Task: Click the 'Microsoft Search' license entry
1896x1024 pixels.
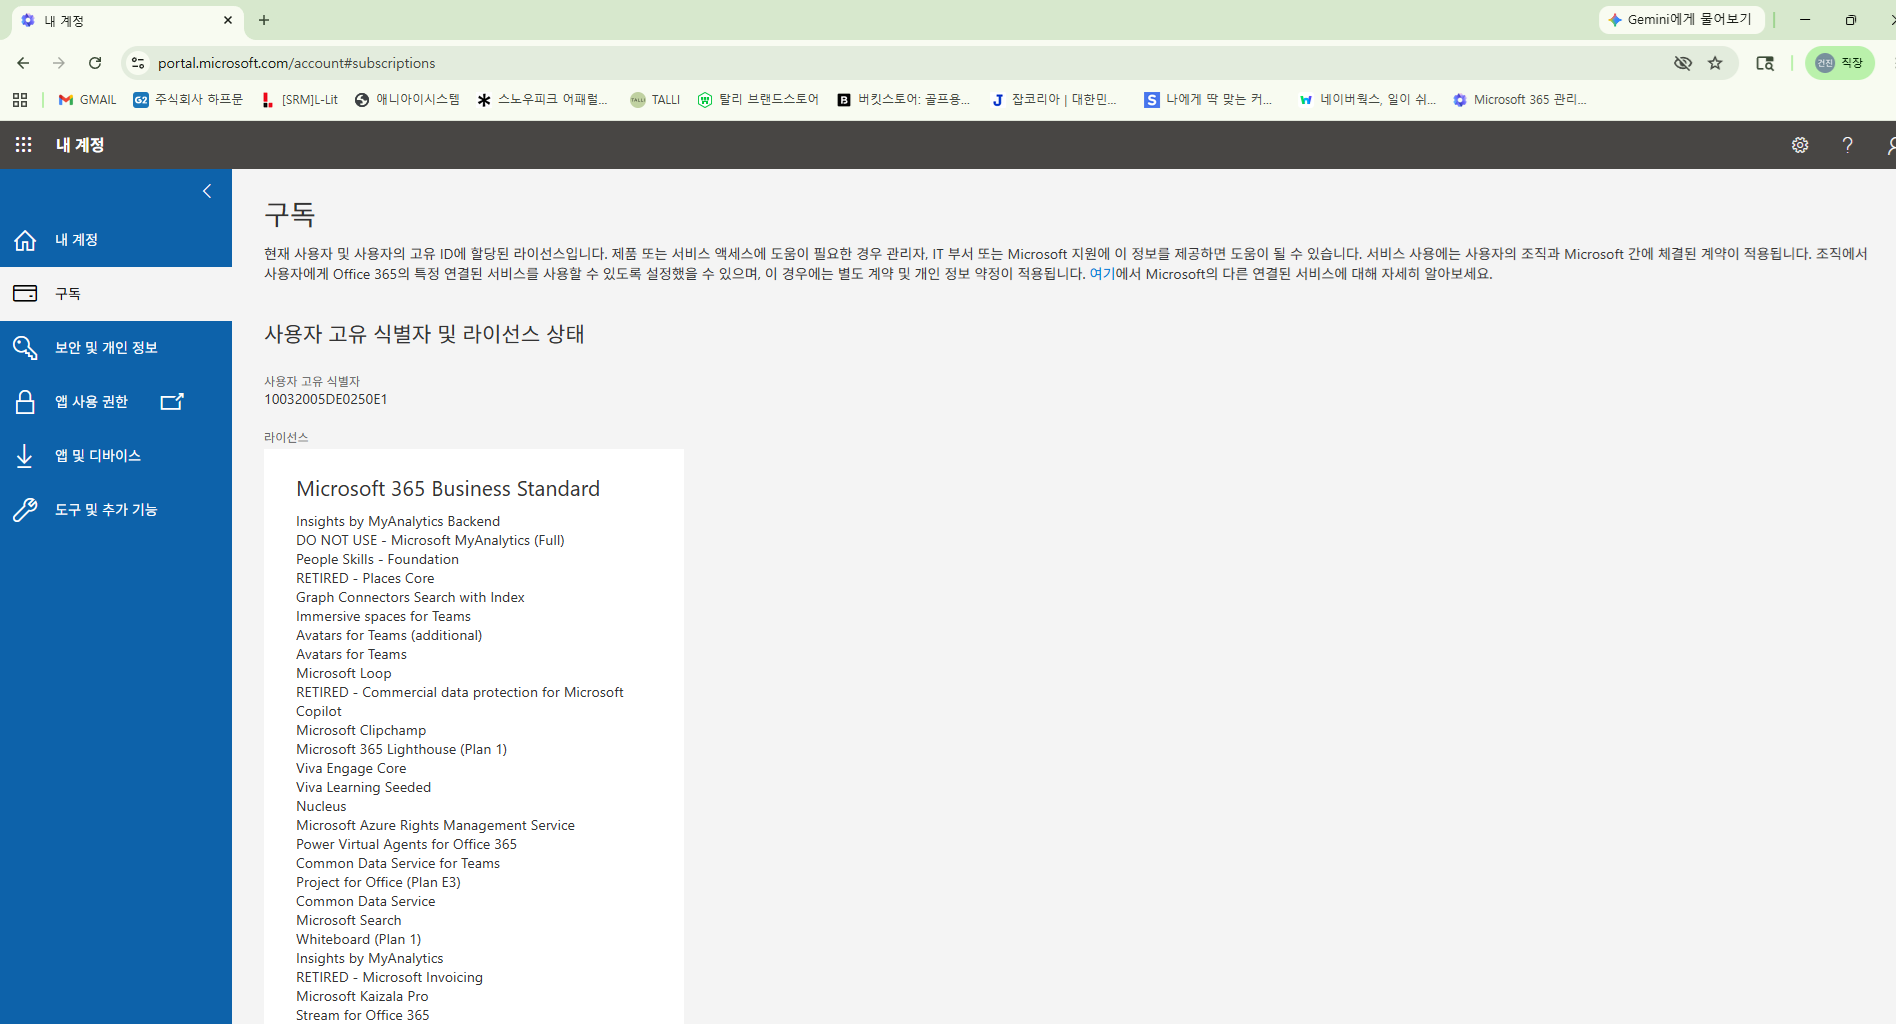Action: [x=349, y=921]
